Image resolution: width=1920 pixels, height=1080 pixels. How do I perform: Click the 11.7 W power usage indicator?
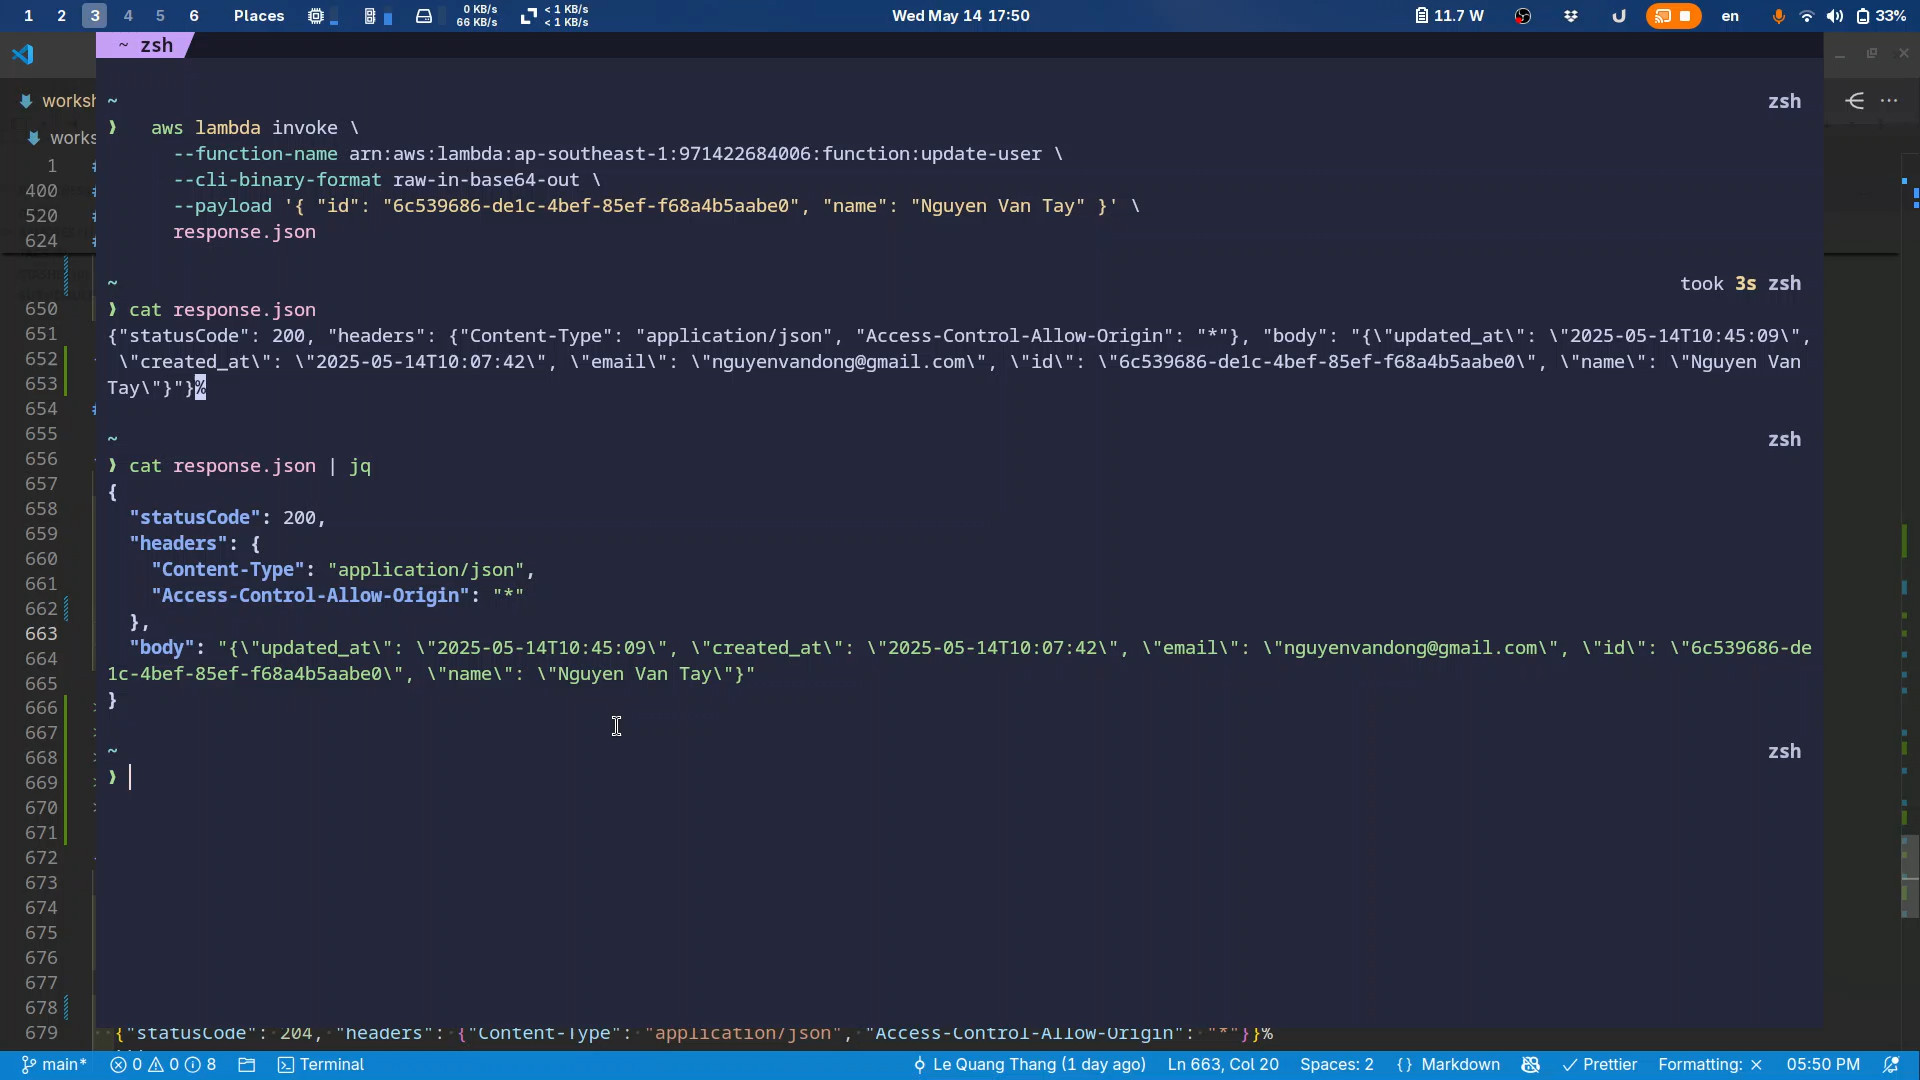(x=1449, y=16)
